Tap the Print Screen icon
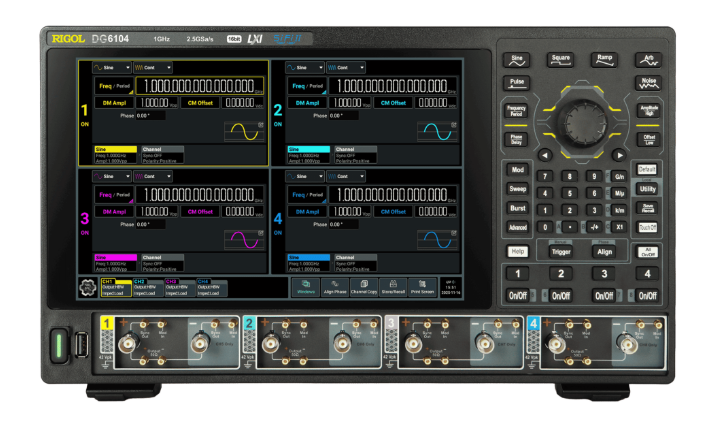The image size is (711, 429). (x=424, y=286)
